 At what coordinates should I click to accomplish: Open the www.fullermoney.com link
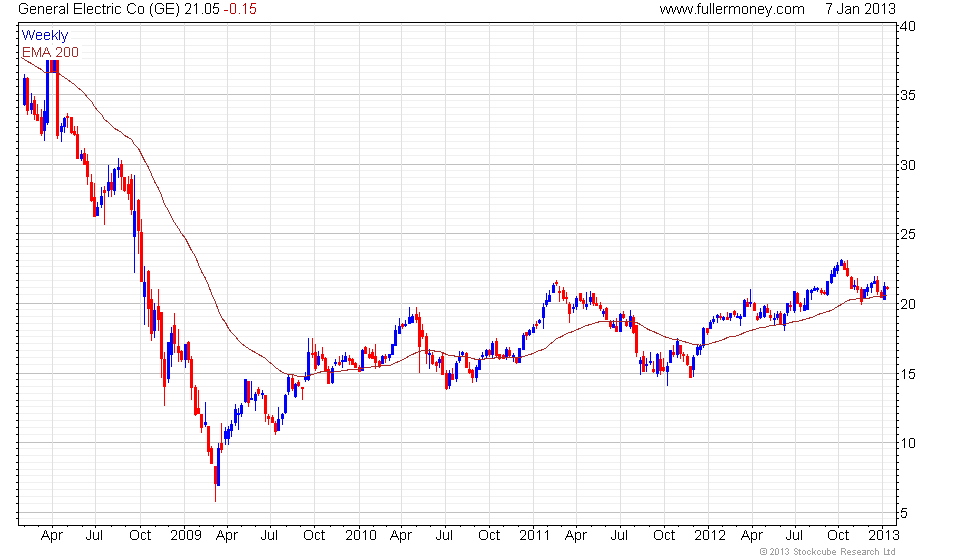pos(732,9)
